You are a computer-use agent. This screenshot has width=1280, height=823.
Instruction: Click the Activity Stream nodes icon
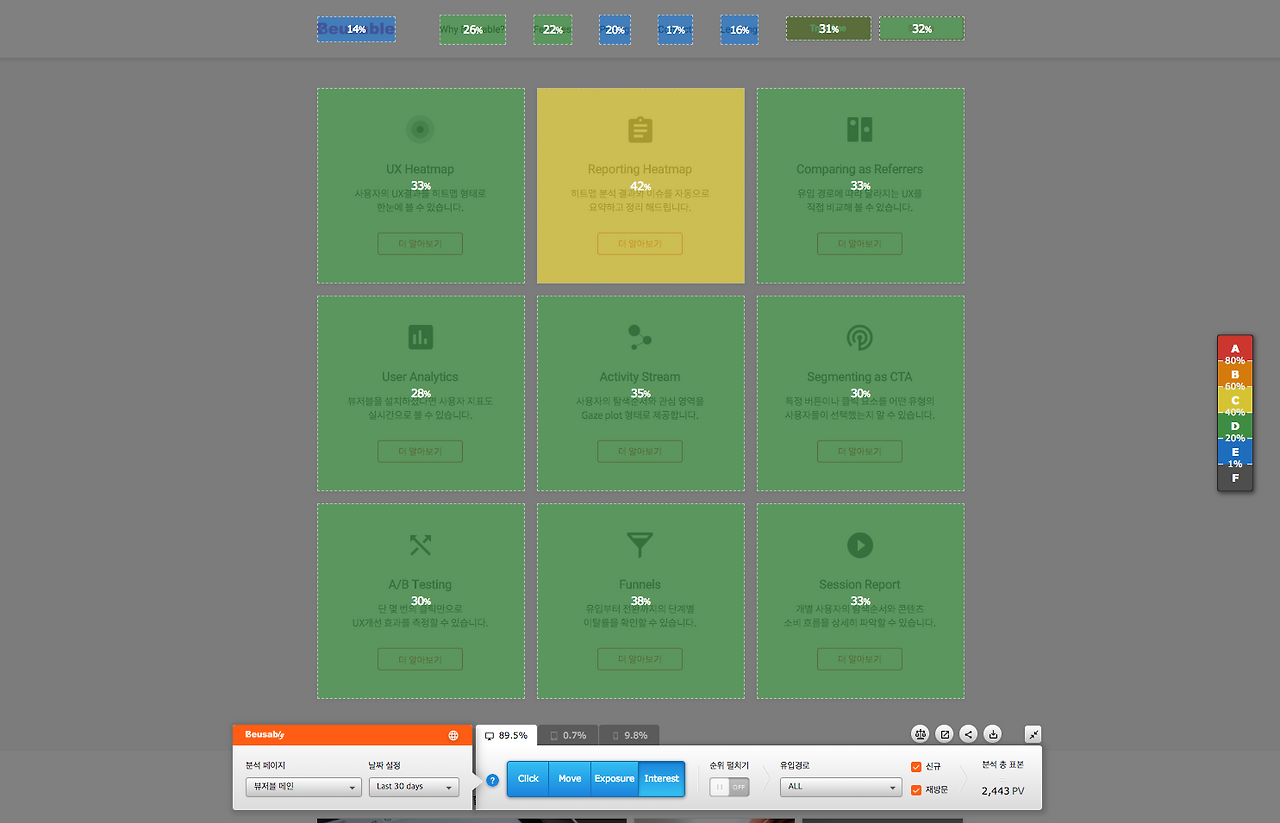click(x=640, y=337)
